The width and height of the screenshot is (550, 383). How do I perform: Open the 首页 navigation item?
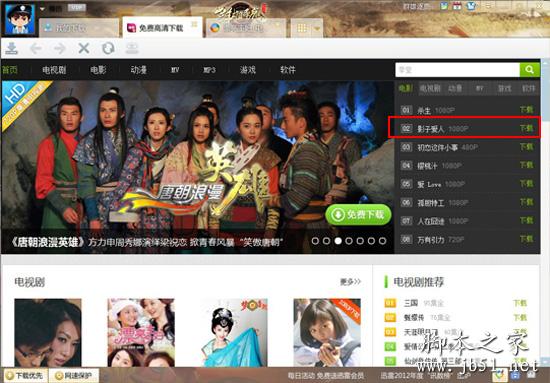[10, 69]
